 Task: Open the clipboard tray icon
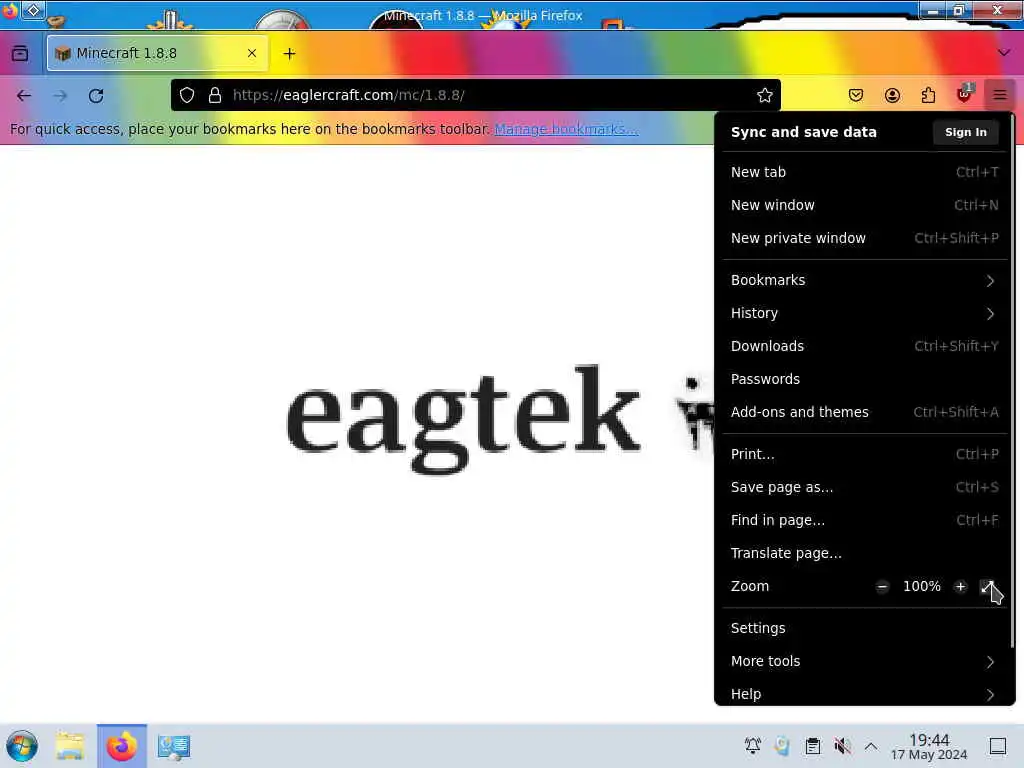tap(812, 745)
